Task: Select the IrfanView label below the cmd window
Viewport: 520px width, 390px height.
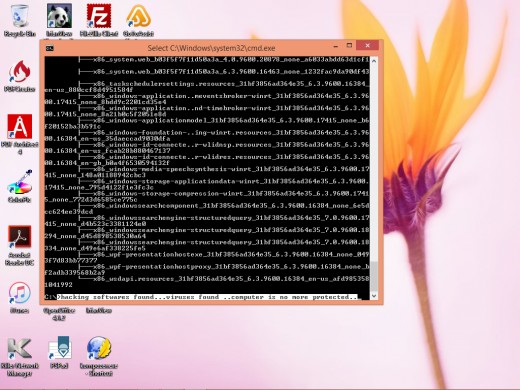Action: click(x=99, y=311)
